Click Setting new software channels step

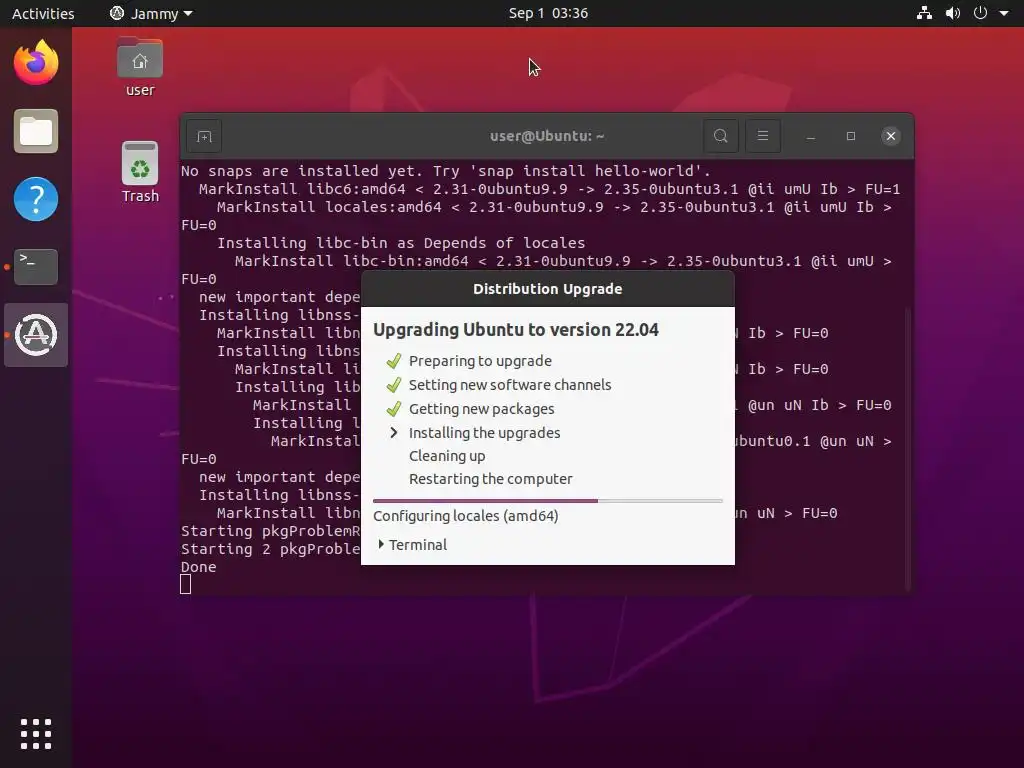(x=509, y=385)
